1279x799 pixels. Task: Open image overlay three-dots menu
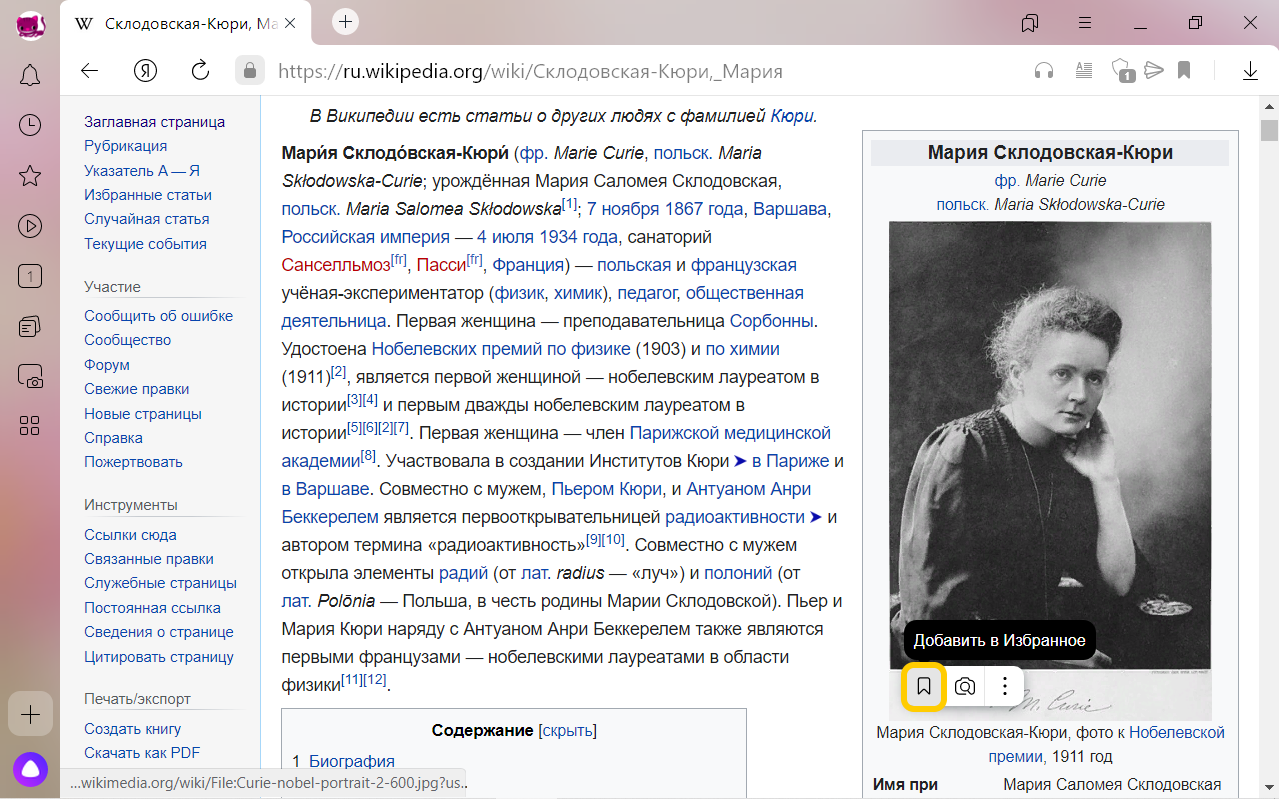[1005, 686]
